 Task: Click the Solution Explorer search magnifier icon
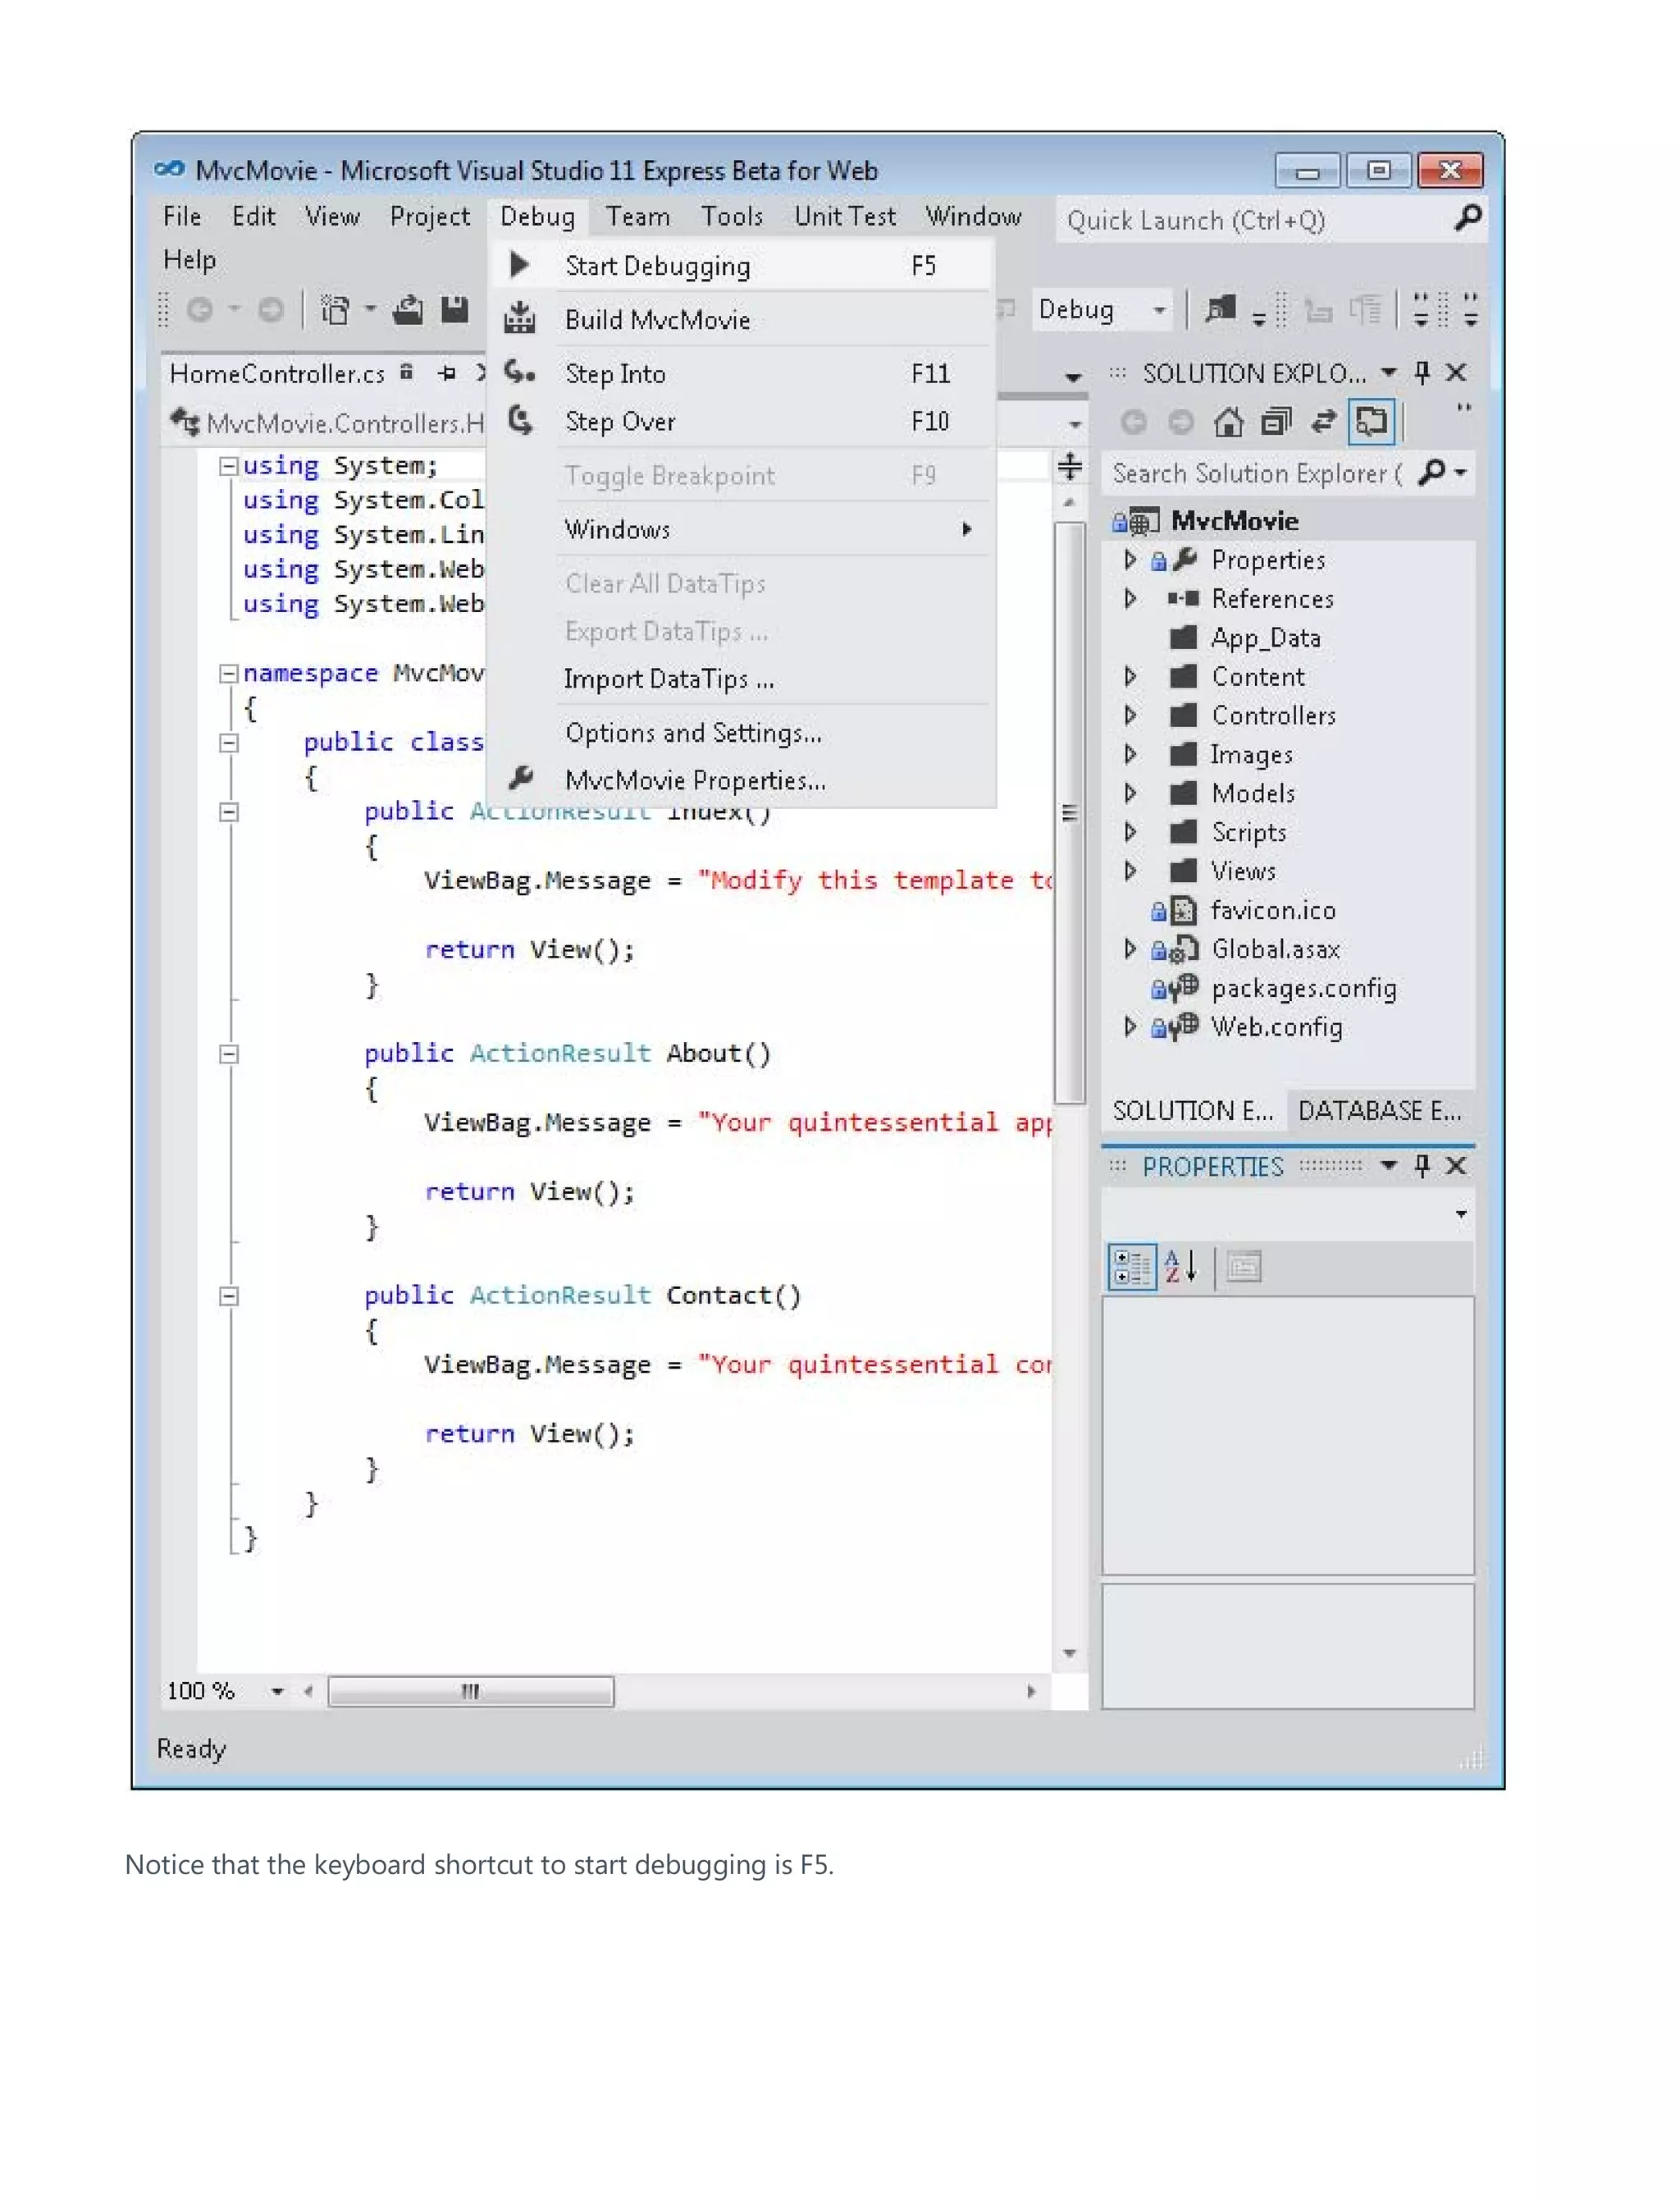1432,471
